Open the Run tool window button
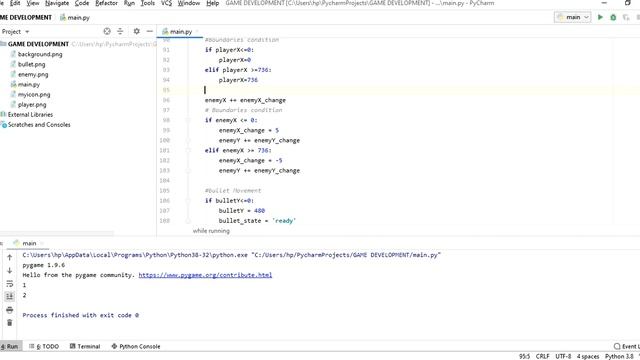Screen dimensions: 640x360 click(x=10, y=347)
